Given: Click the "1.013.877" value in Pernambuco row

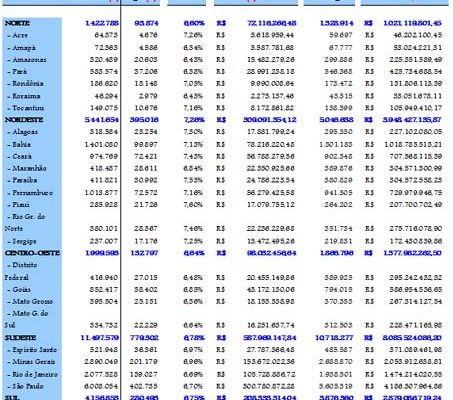Looking at the screenshot, I should 101,193.
